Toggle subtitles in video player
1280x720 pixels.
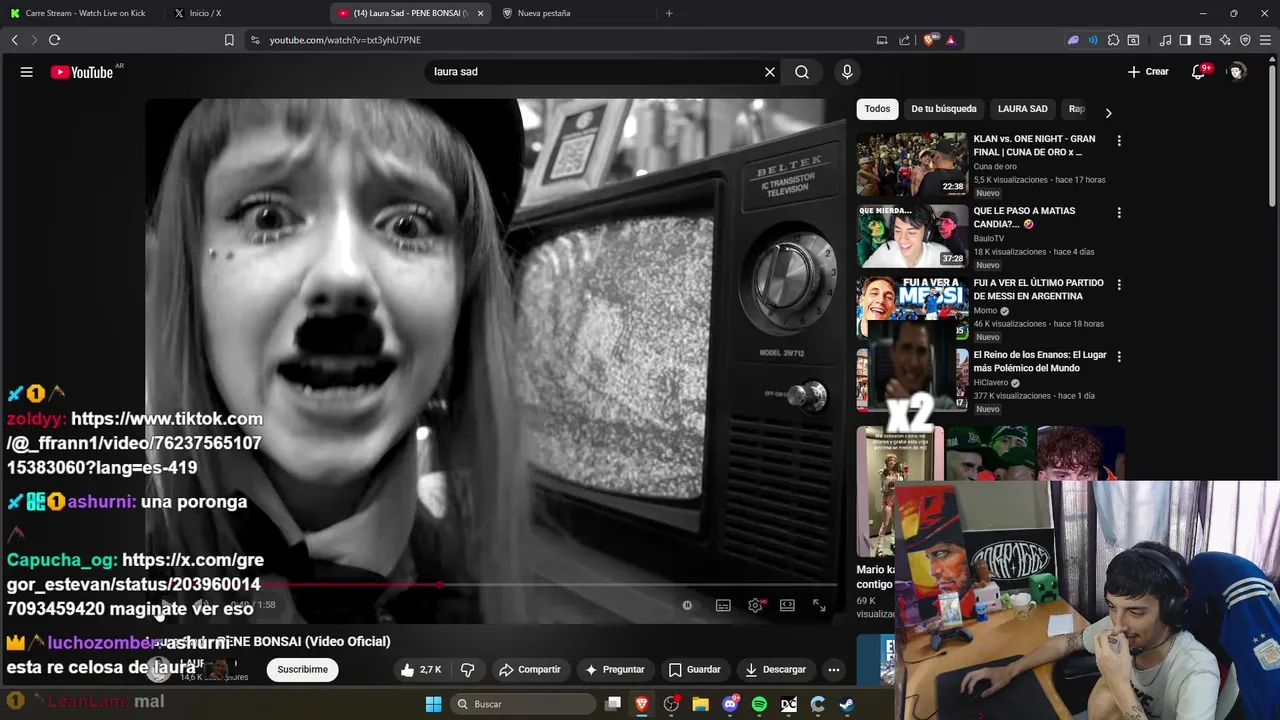tap(723, 605)
